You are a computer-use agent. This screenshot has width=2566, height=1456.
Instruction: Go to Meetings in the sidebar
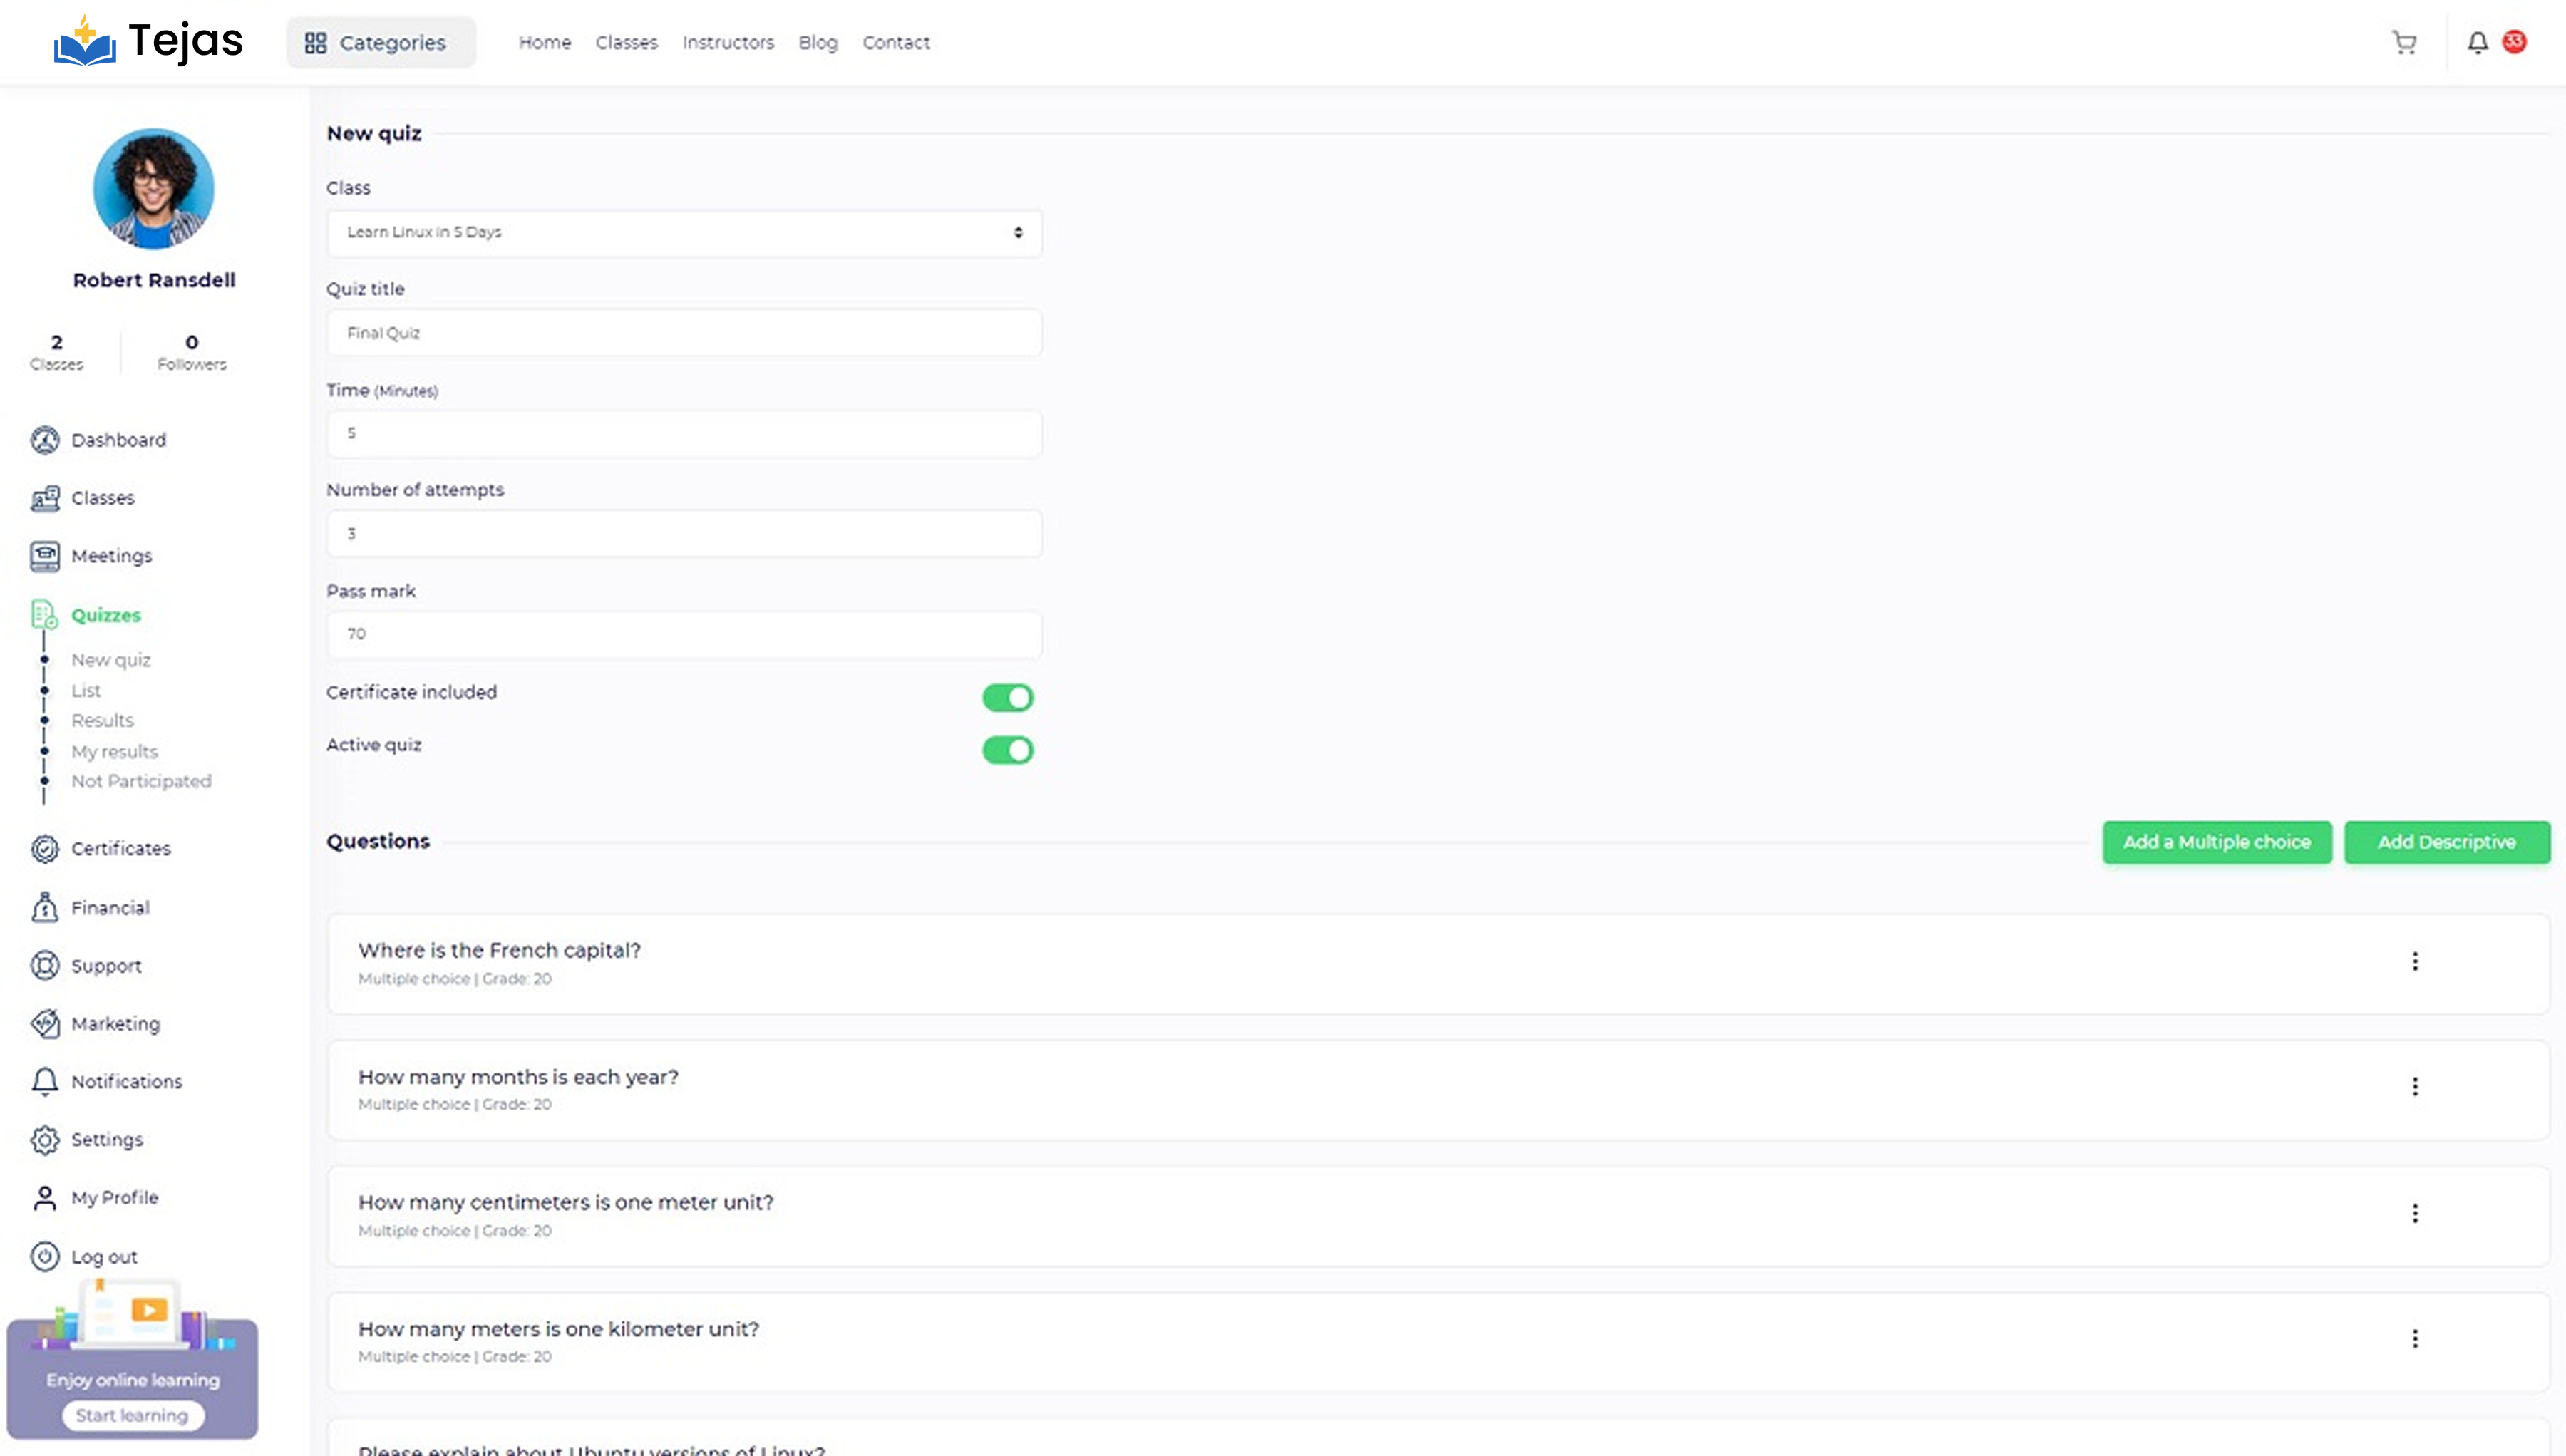click(110, 556)
